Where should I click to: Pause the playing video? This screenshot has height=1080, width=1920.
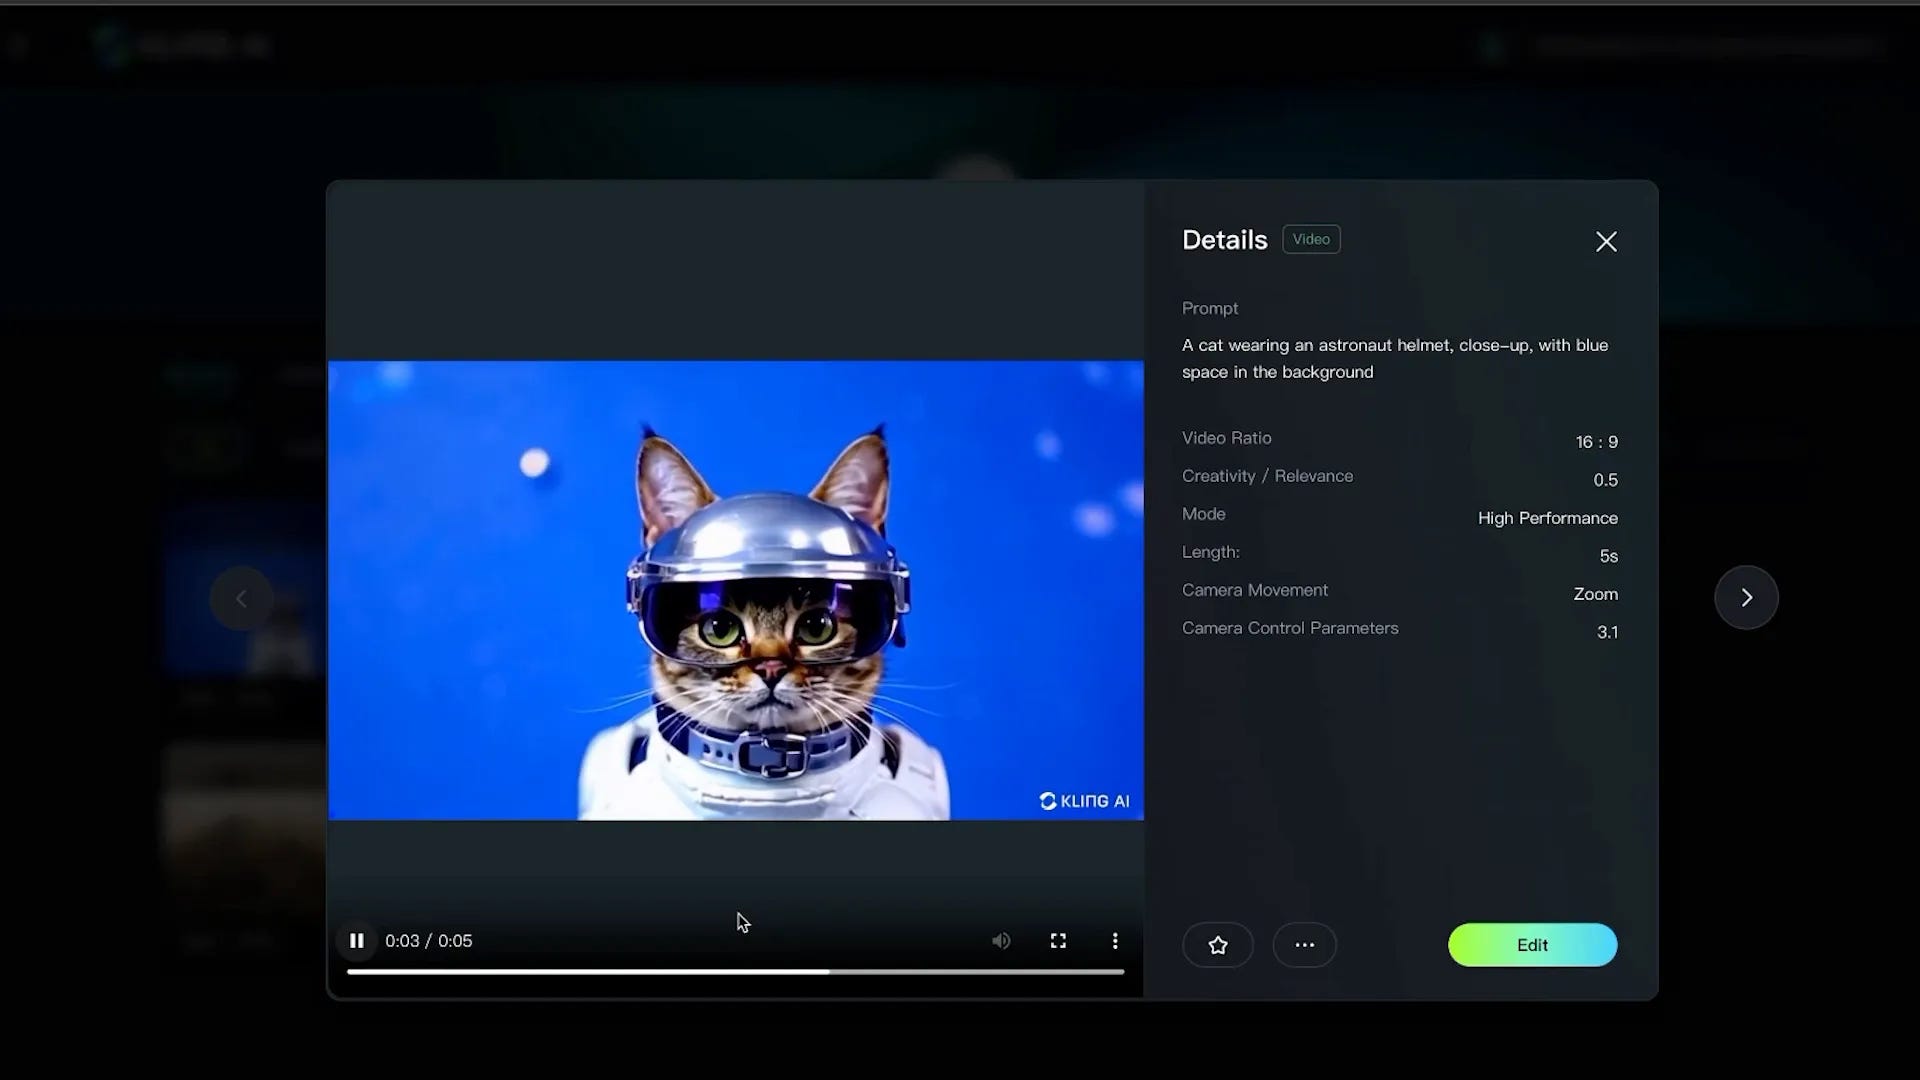356,940
